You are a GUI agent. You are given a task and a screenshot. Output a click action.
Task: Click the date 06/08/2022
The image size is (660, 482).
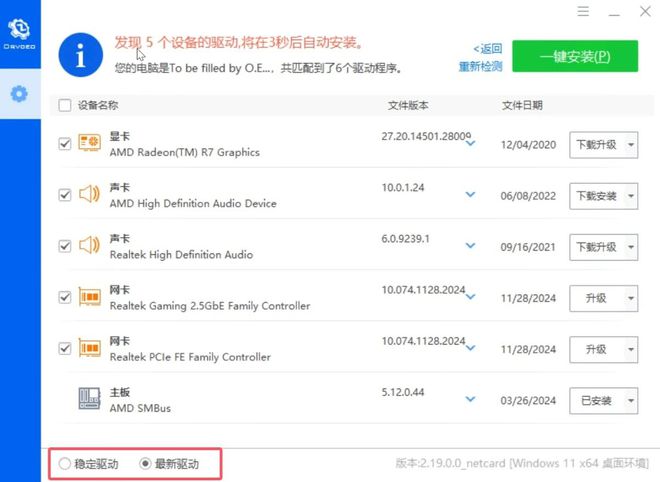click(528, 196)
